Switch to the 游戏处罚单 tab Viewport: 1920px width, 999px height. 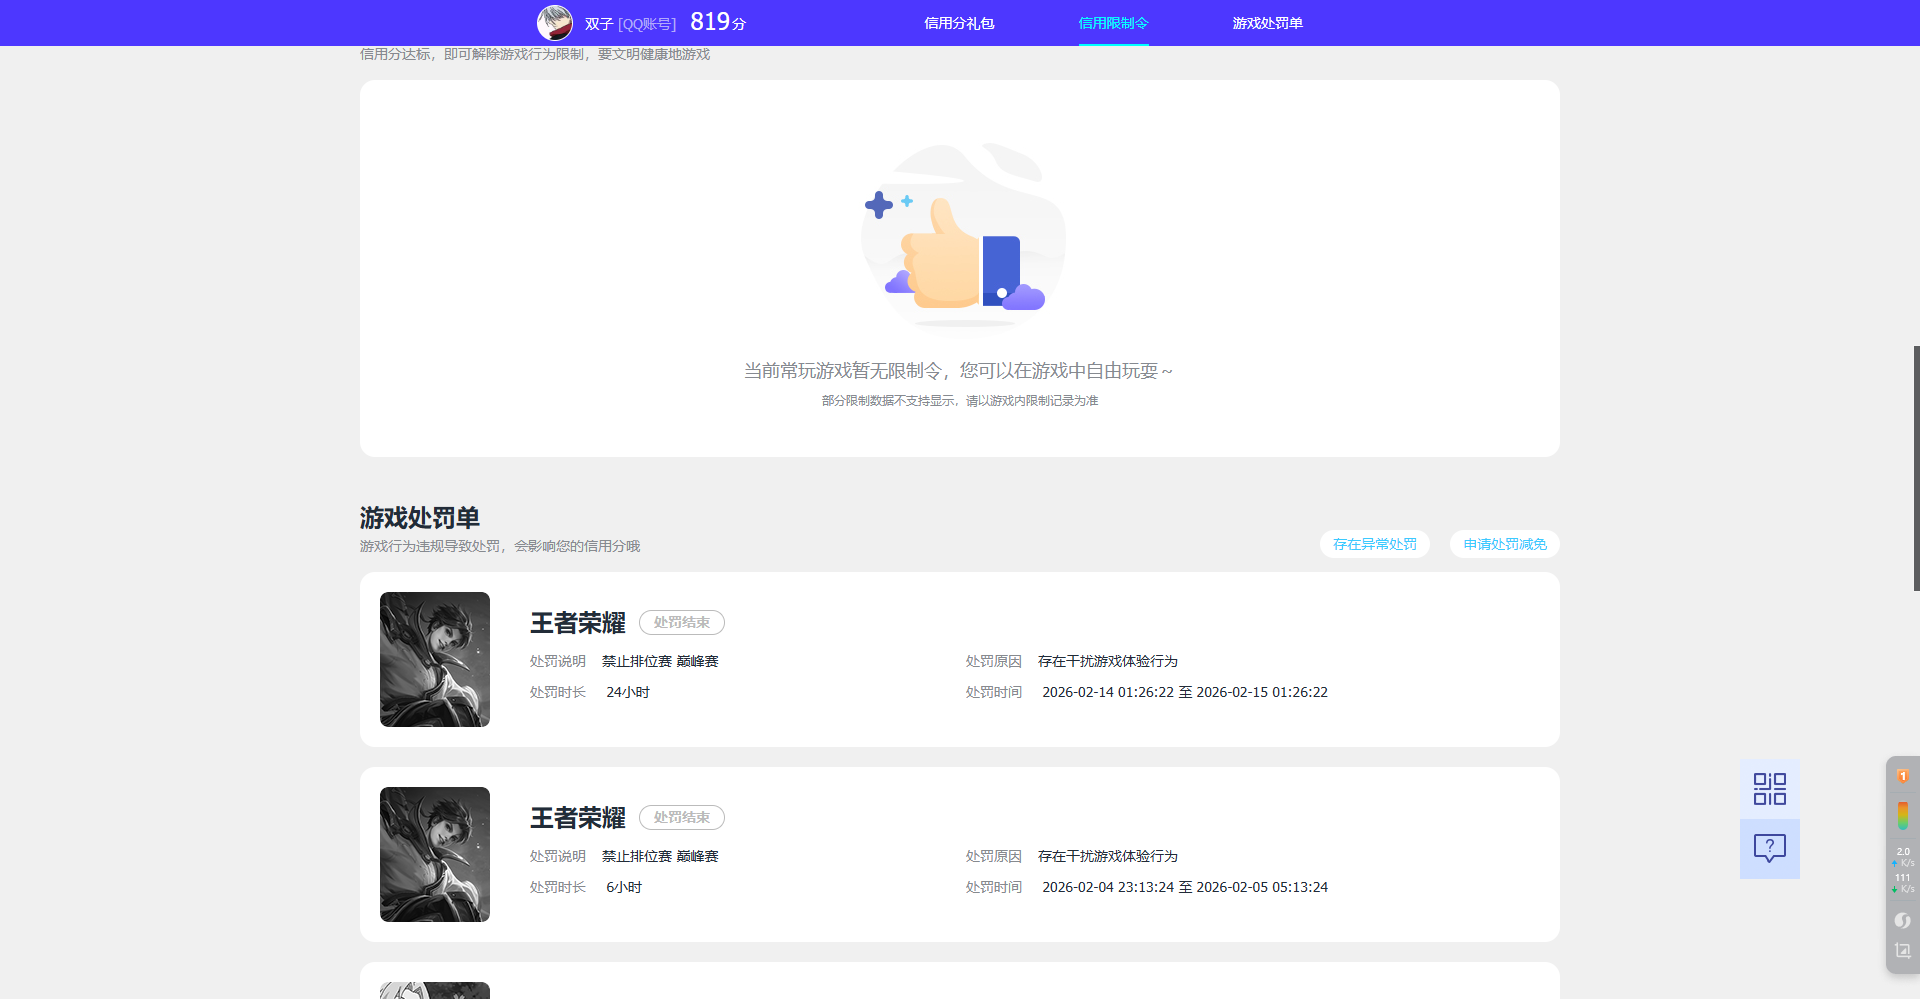tap(1268, 23)
